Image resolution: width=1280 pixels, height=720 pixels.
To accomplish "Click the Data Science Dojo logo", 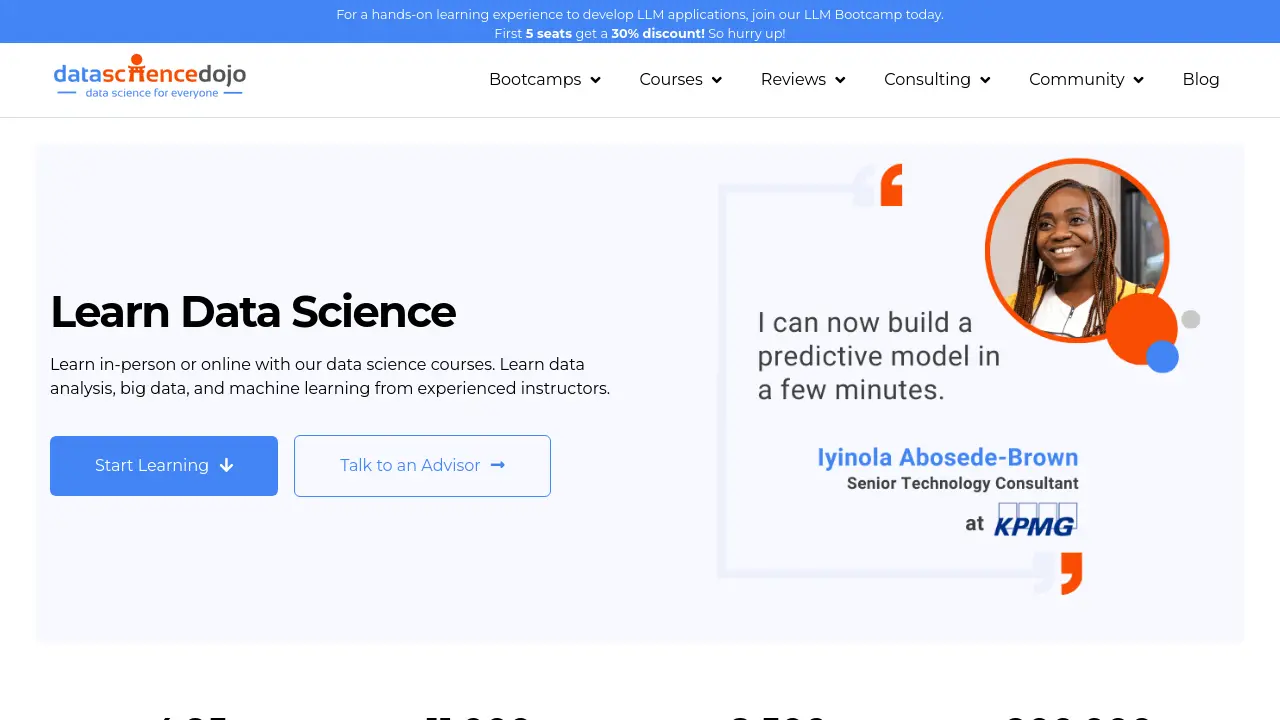I will pos(150,77).
